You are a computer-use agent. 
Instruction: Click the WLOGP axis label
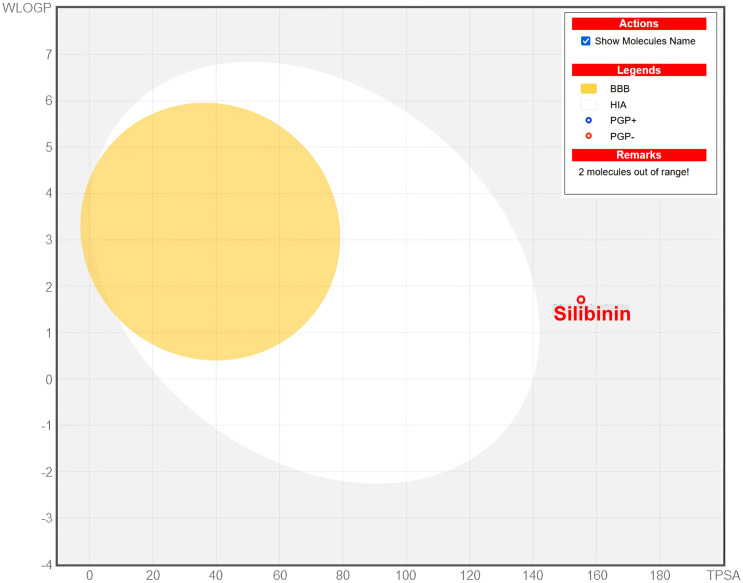[x=27, y=9]
